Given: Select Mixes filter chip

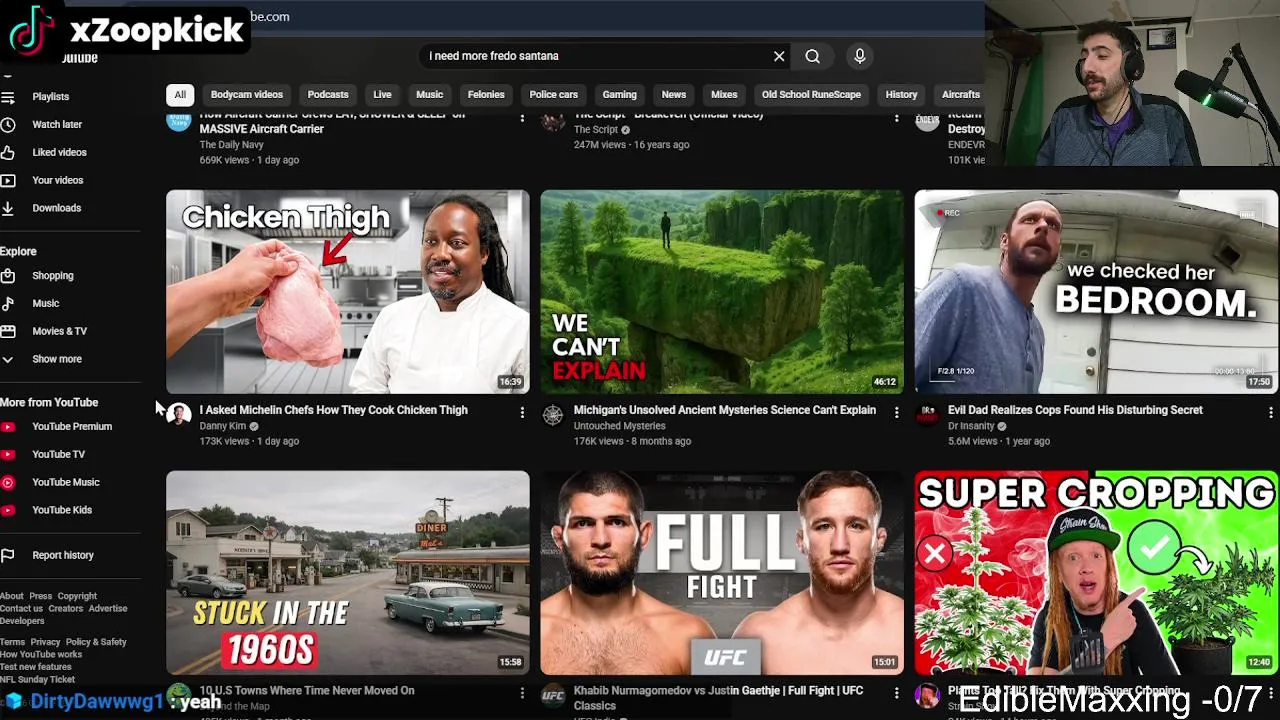Looking at the screenshot, I should 724,95.
